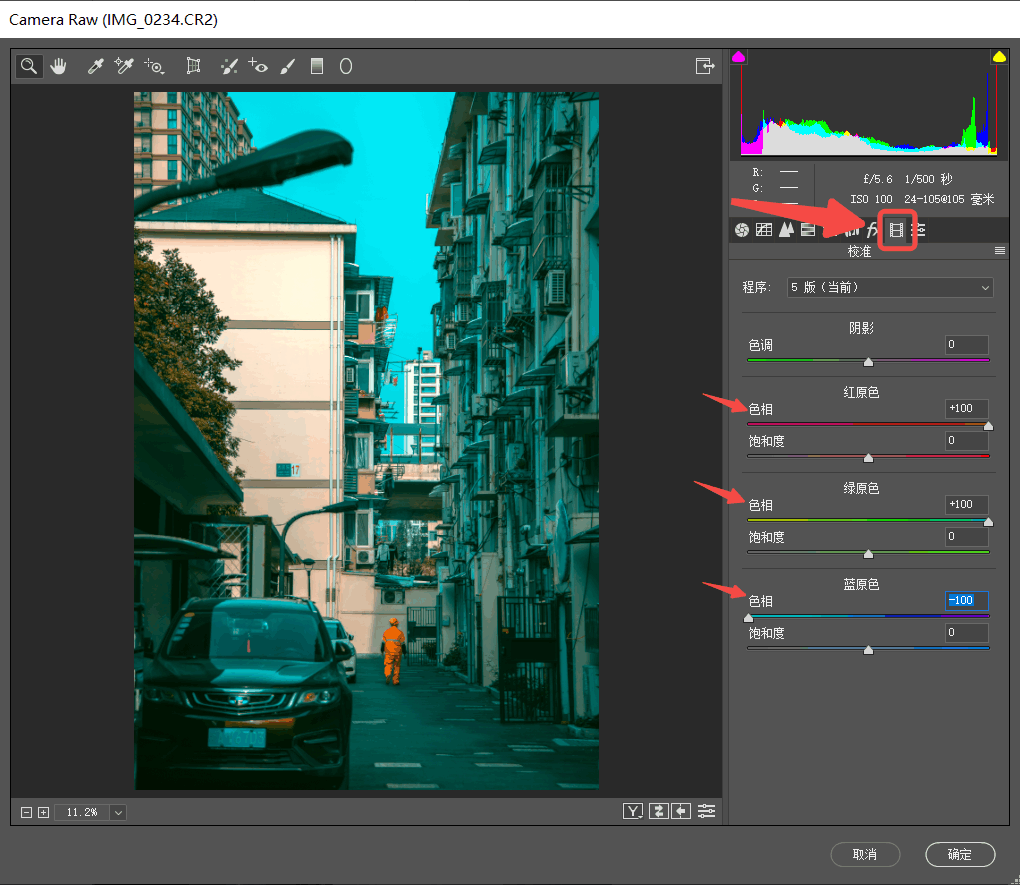This screenshot has width=1020, height=885.
Task: Select the Hand tool
Action: point(58,67)
